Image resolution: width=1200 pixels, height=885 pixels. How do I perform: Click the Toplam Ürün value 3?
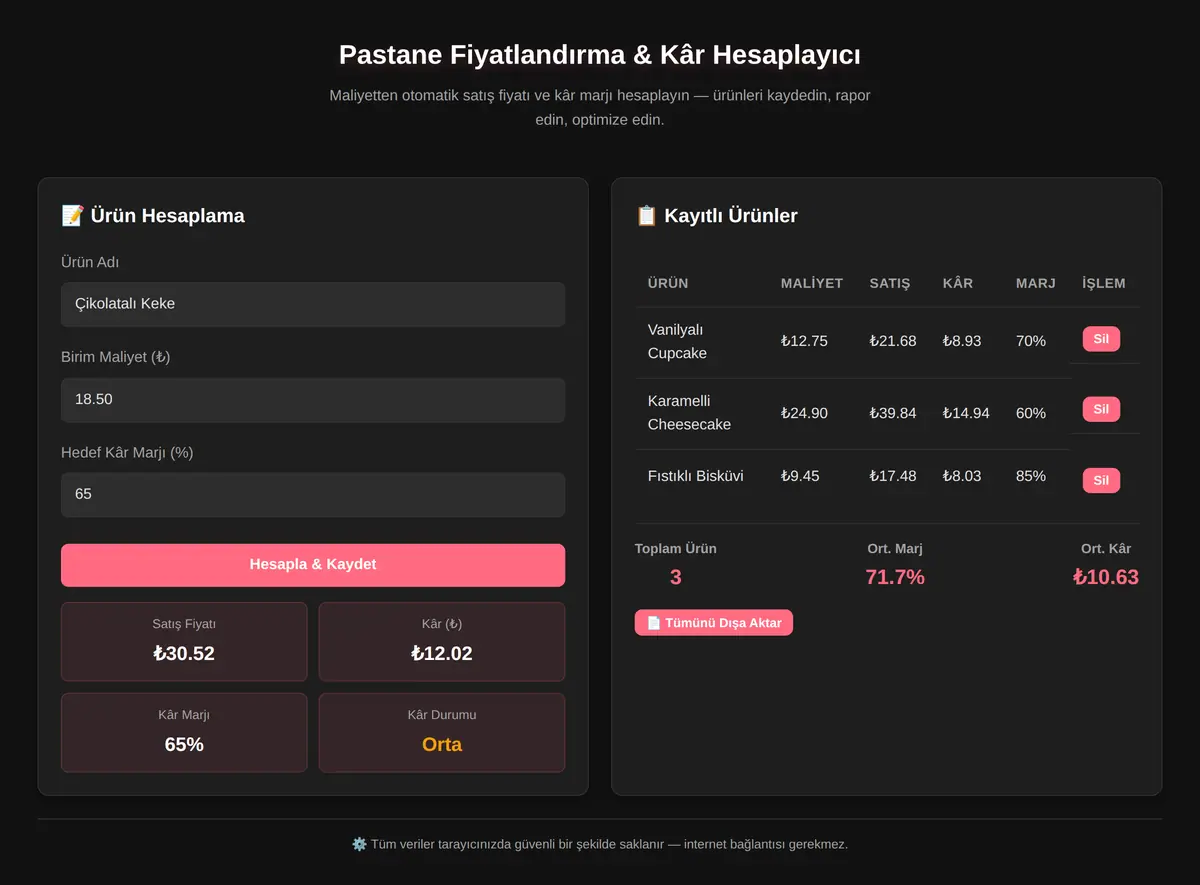click(676, 577)
